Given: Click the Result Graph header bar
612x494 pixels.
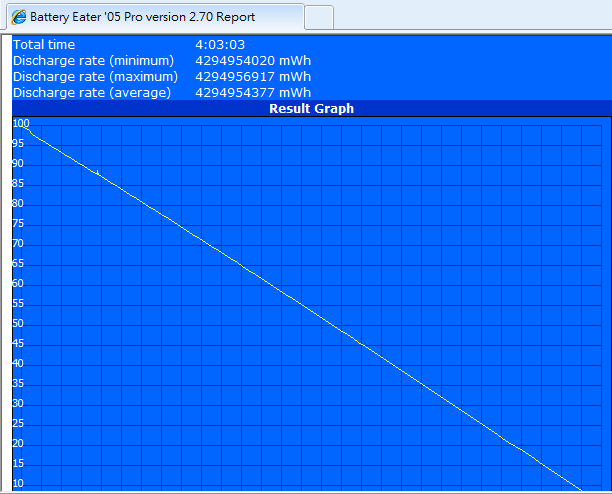Looking at the screenshot, I should (x=311, y=108).
